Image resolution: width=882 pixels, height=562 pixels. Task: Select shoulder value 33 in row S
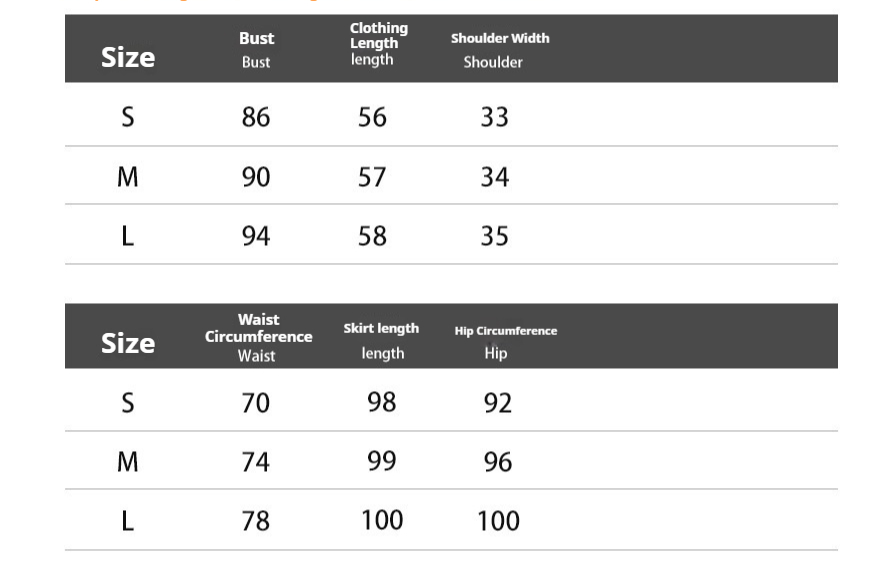(494, 117)
